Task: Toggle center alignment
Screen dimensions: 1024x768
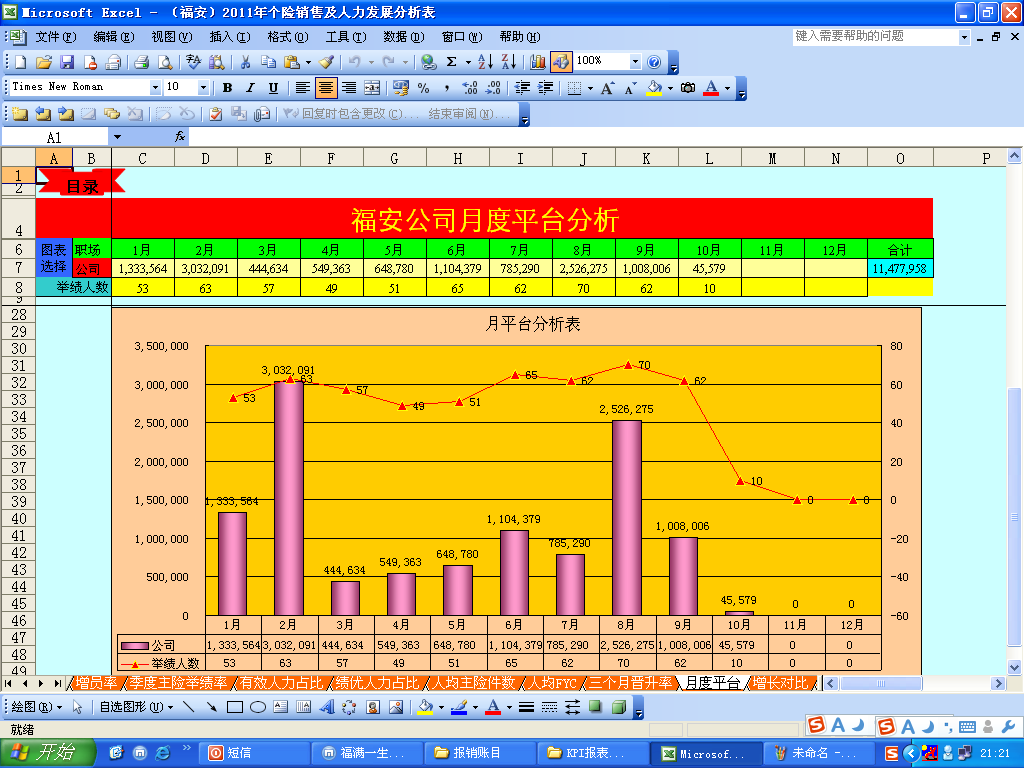Action: click(325, 88)
